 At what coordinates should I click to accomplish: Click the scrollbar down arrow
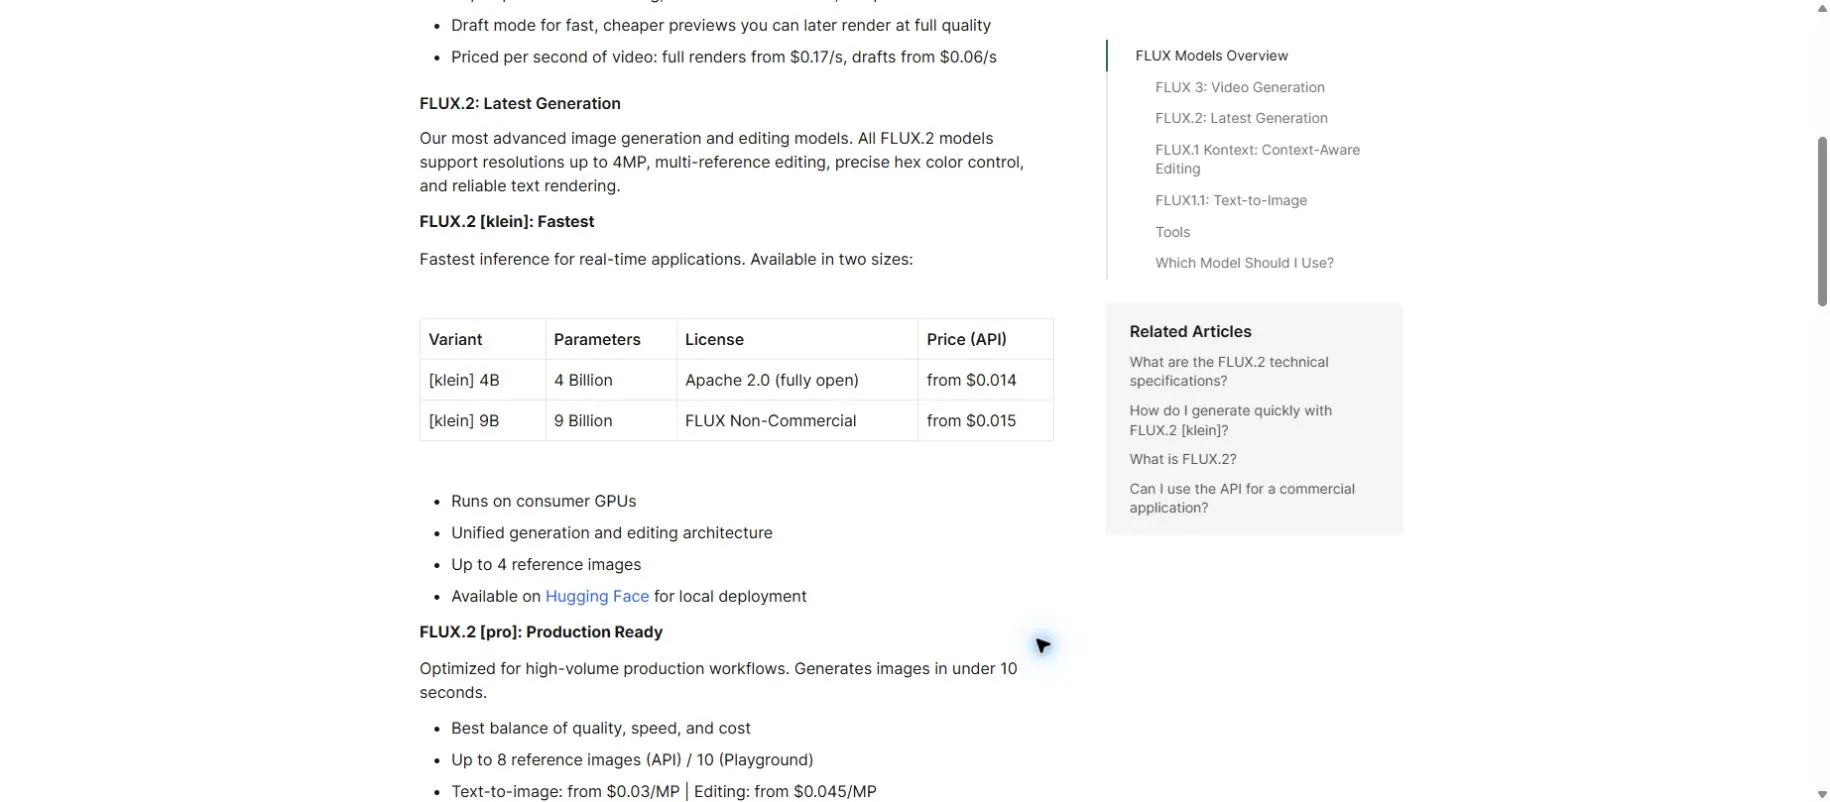pyautogui.click(x=1822, y=794)
